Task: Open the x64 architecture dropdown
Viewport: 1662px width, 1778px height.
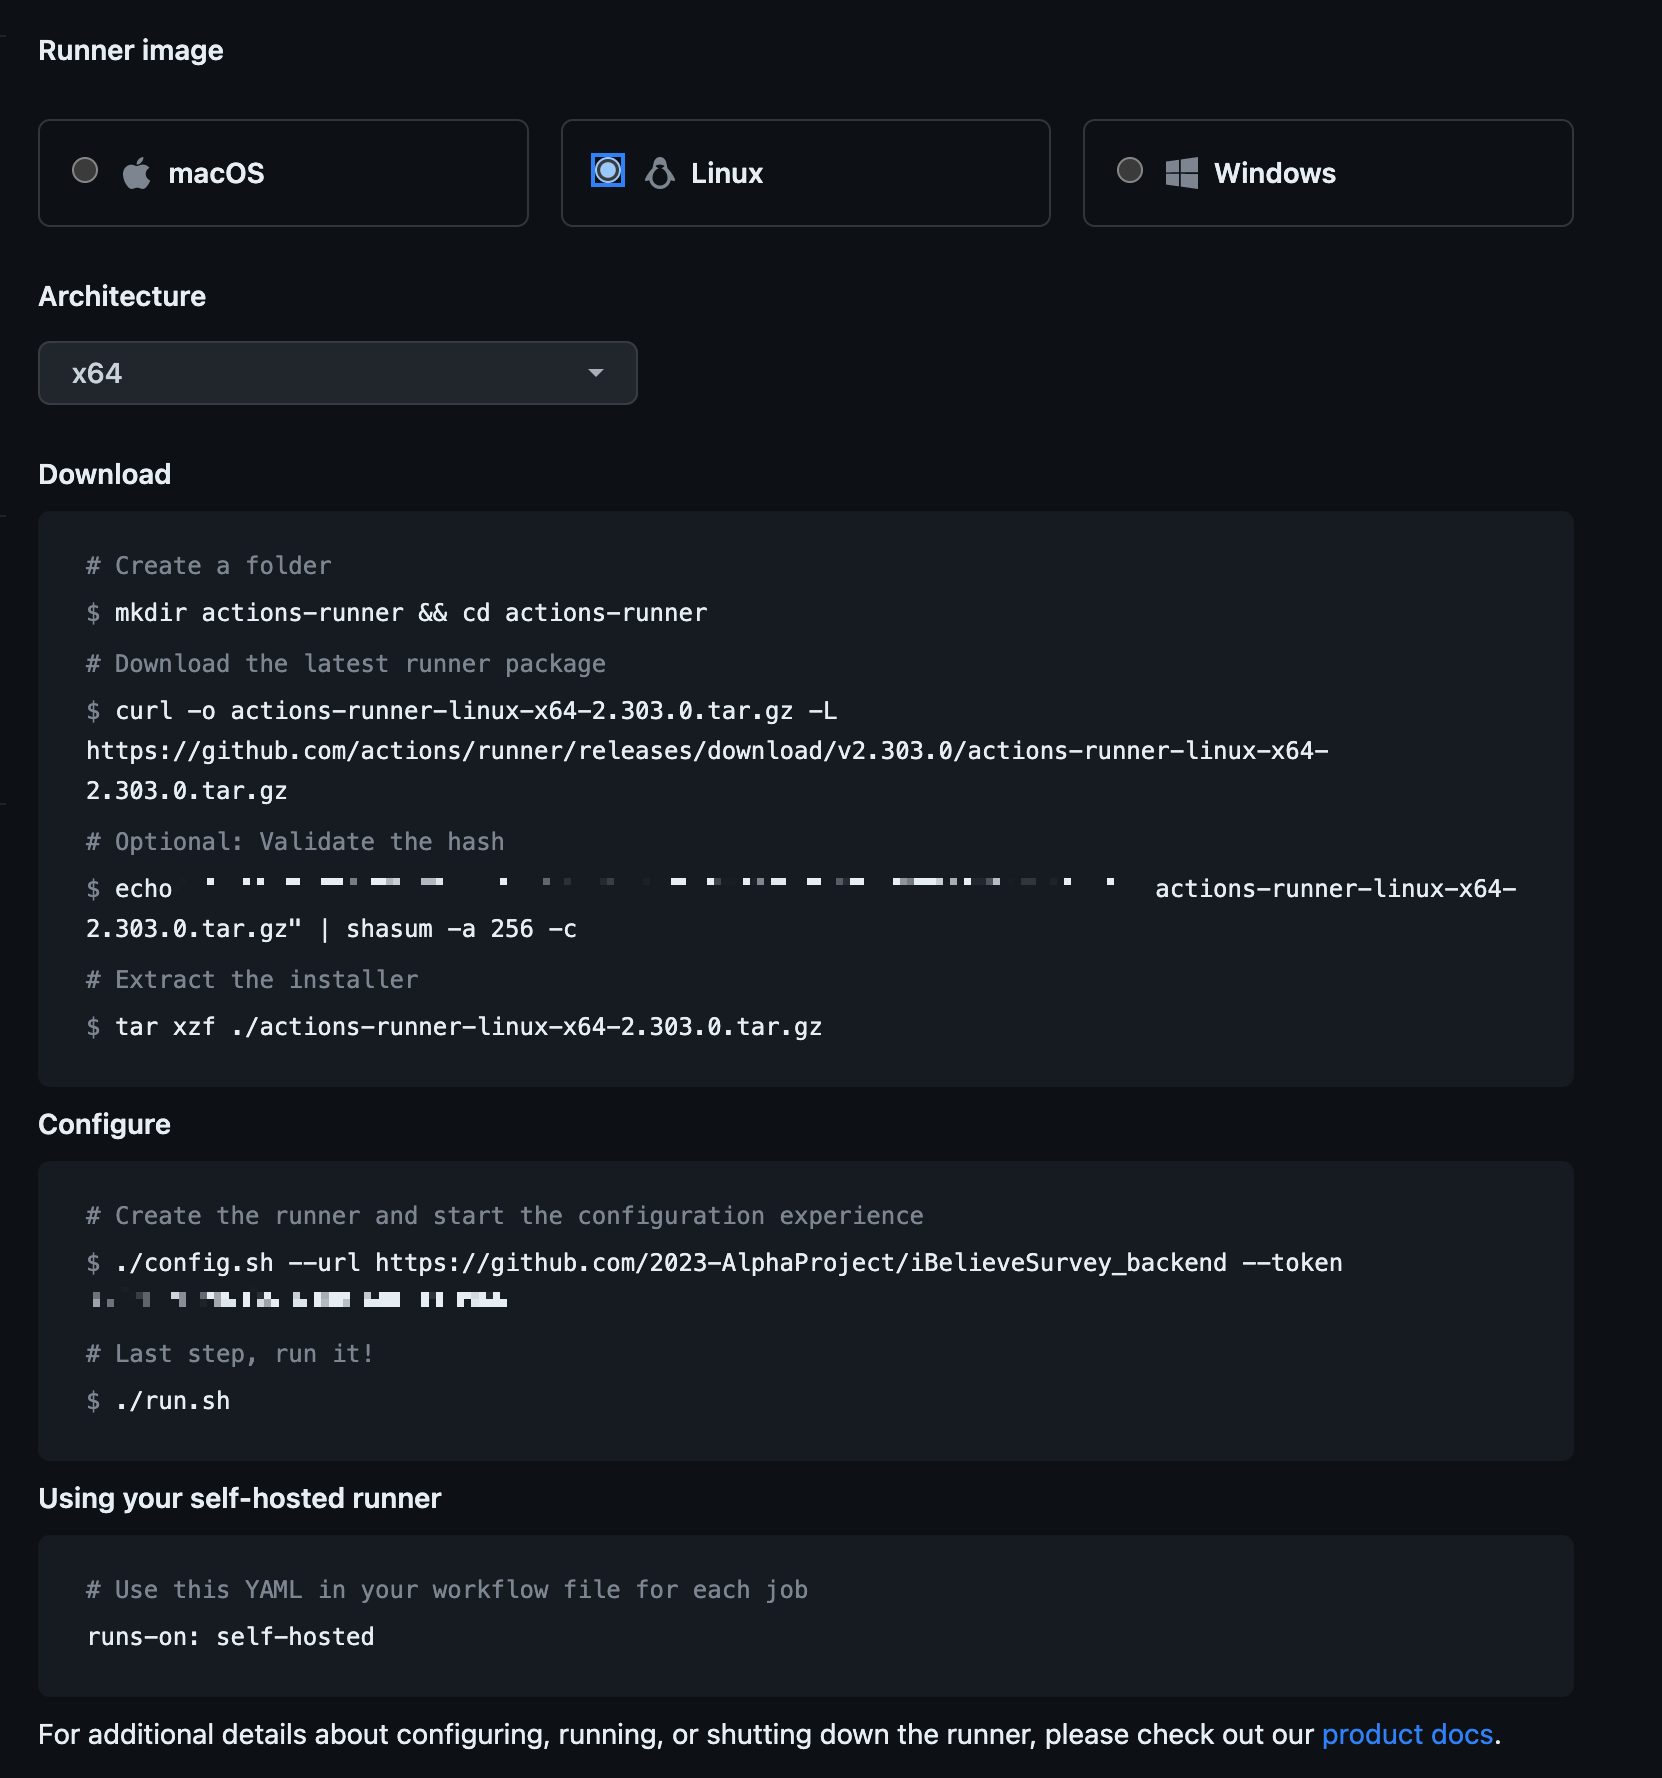Action: tap(338, 373)
